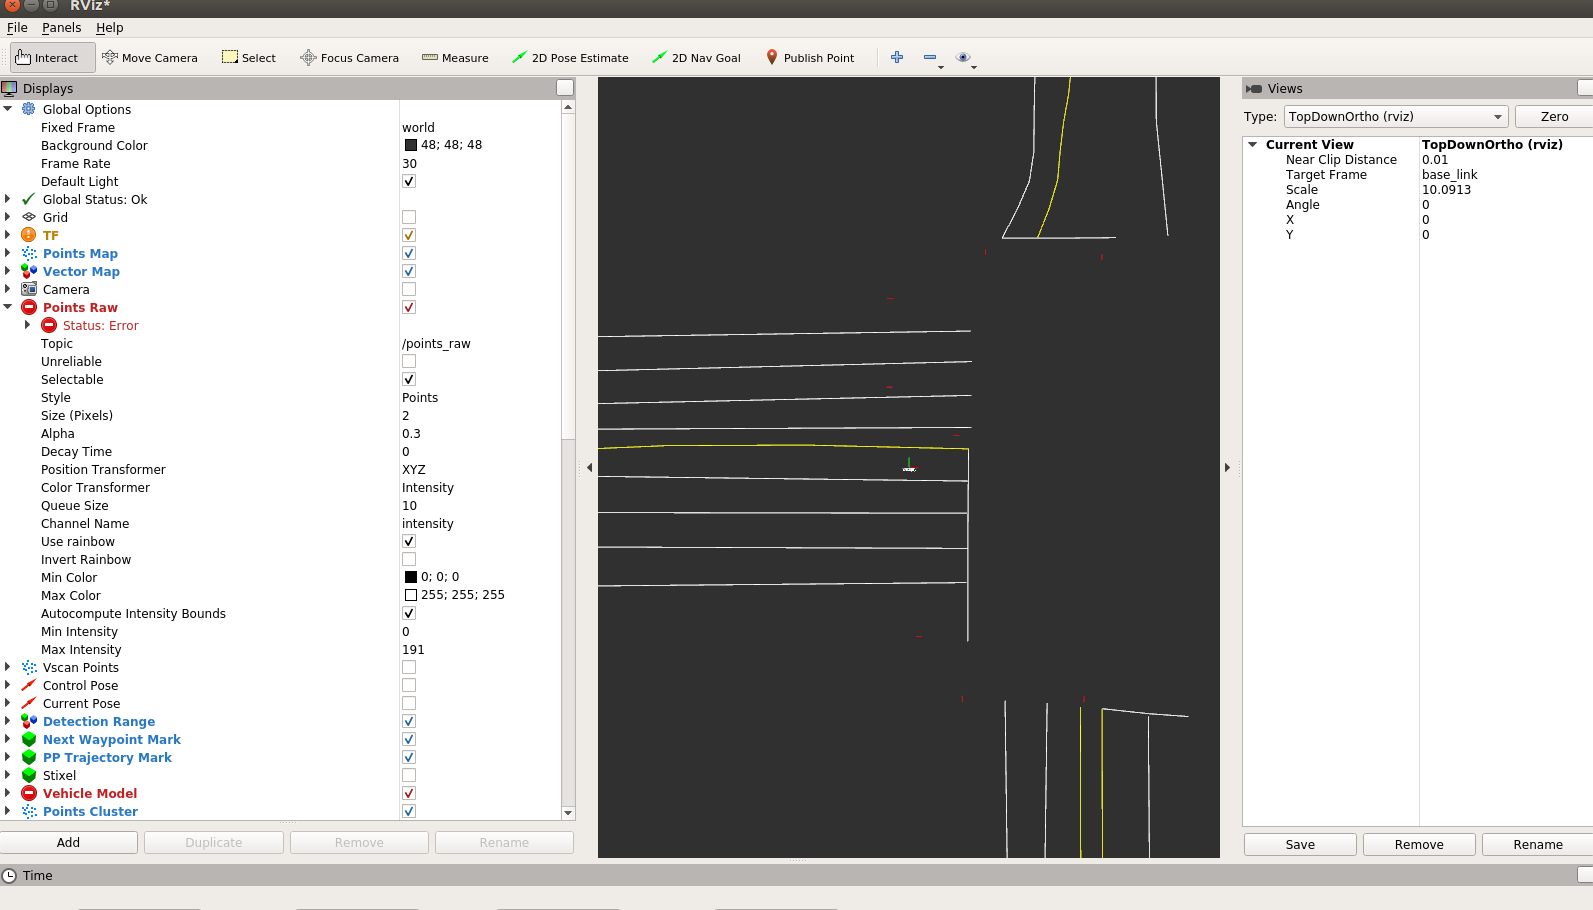This screenshot has height=910, width=1593.
Task: Save the current view
Action: pyautogui.click(x=1300, y=845)
